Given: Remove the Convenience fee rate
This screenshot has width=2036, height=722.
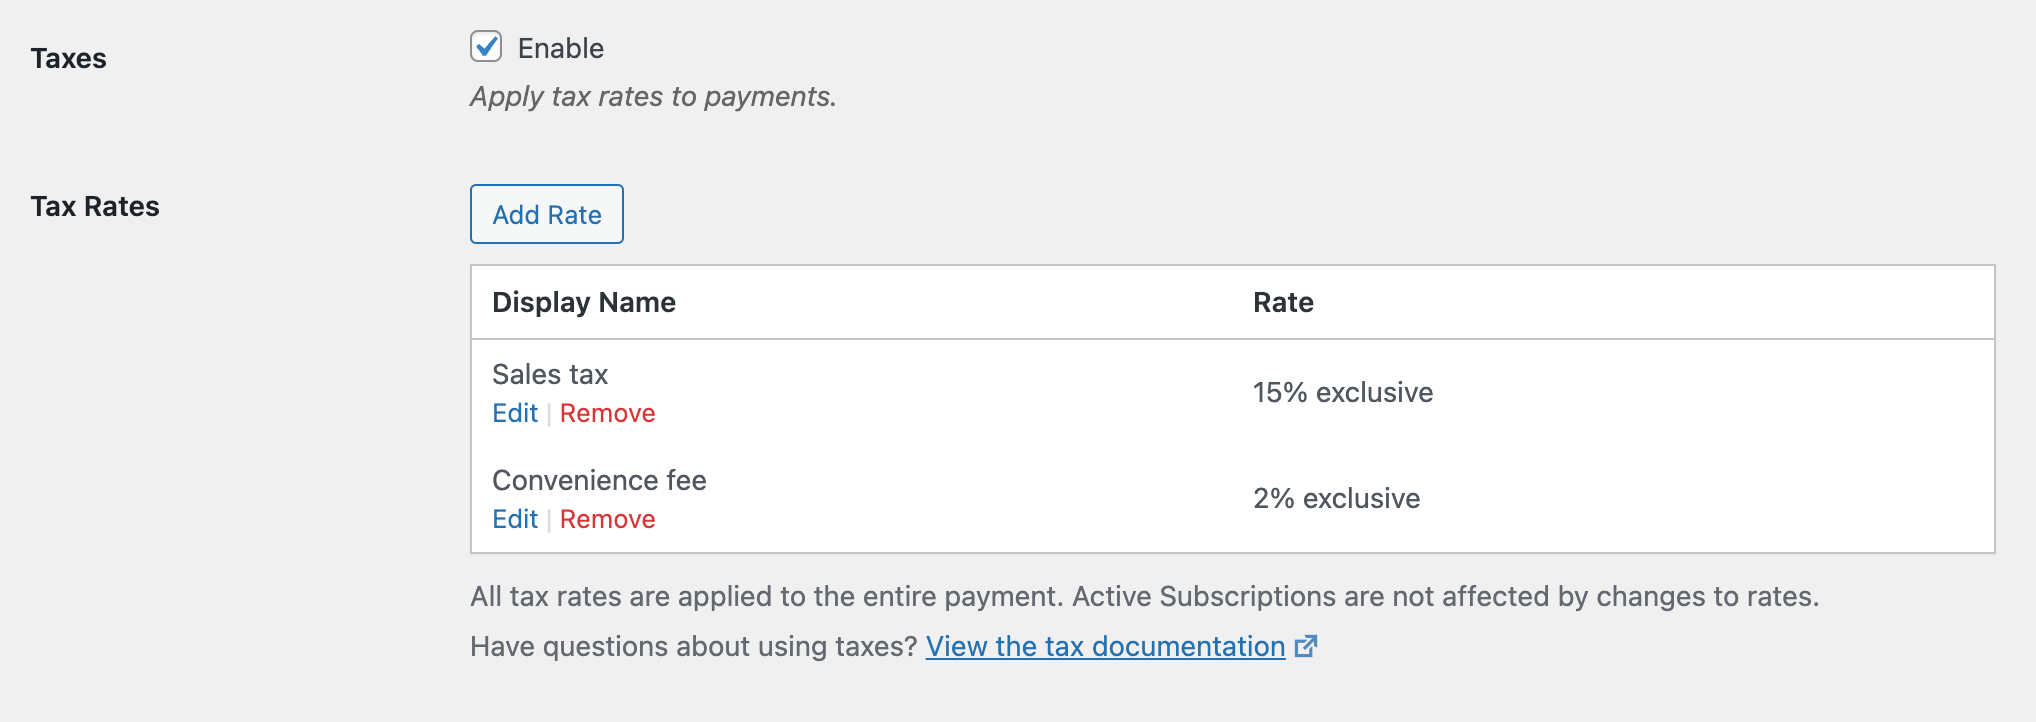Looking at the screenshot, I should tap(607, 519).
